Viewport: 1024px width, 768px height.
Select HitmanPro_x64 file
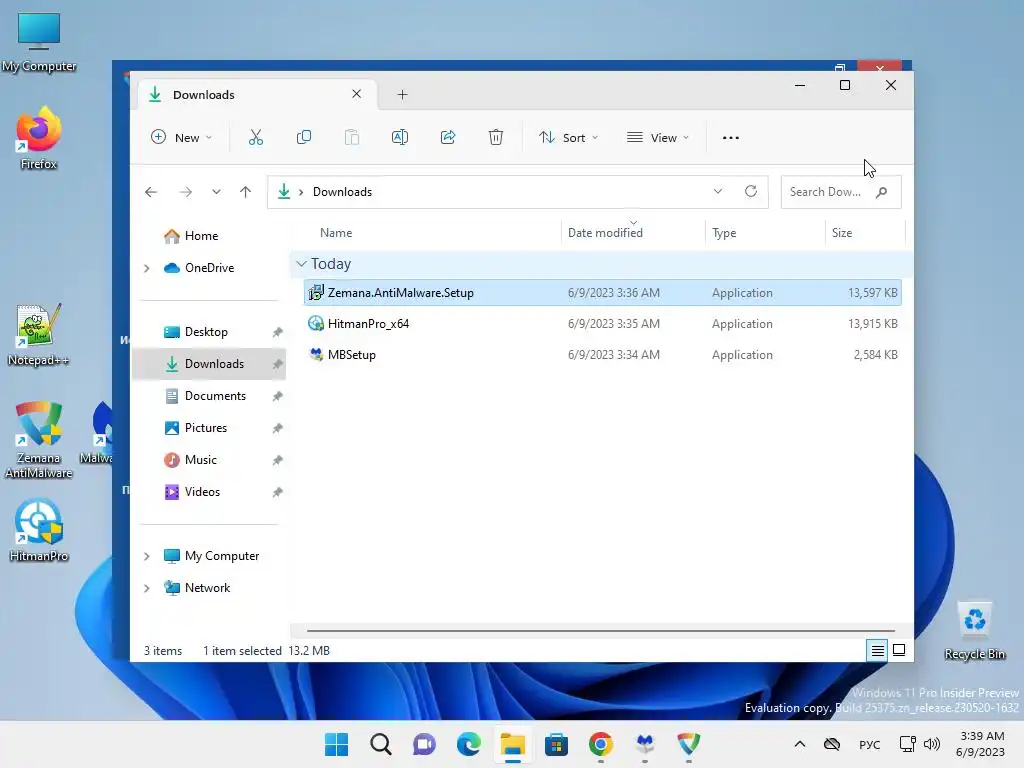(602, 324)
